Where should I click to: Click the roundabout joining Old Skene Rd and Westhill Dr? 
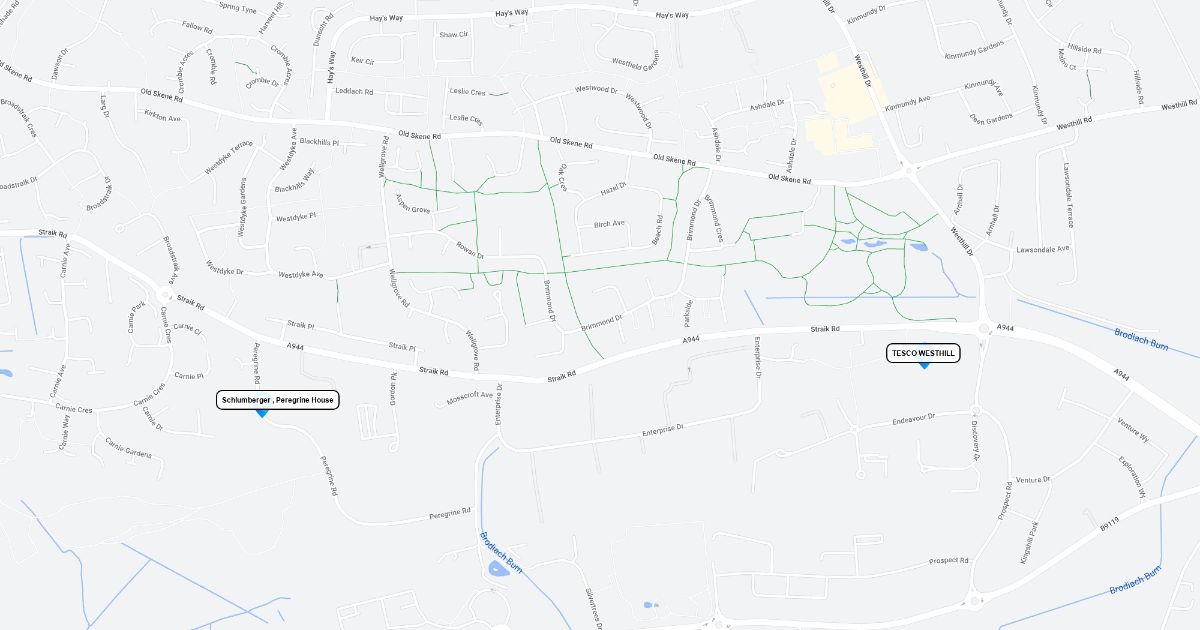tap(908, 171)
